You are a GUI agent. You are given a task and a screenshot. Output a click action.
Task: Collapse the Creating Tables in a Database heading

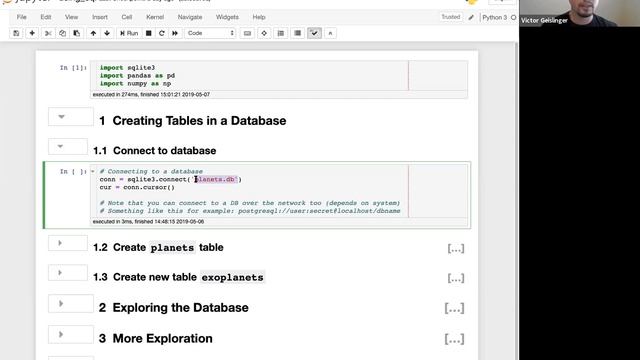click(x=61, y=117)
